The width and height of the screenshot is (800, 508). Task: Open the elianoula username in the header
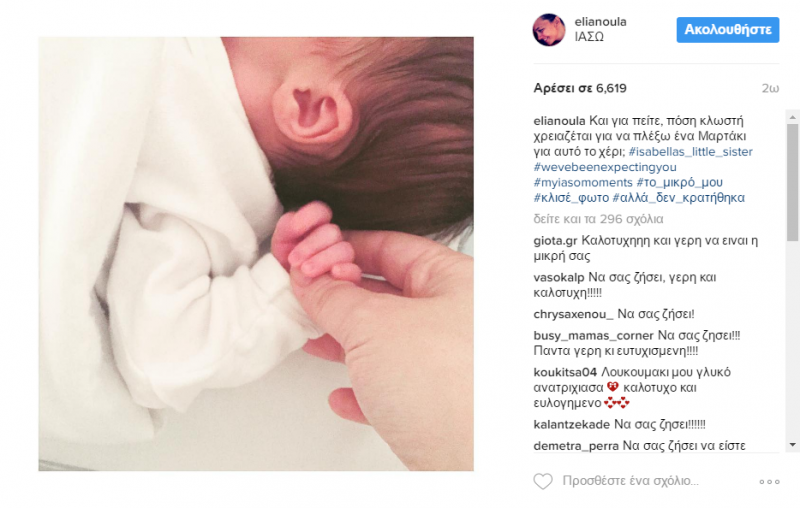coord(600,22)
